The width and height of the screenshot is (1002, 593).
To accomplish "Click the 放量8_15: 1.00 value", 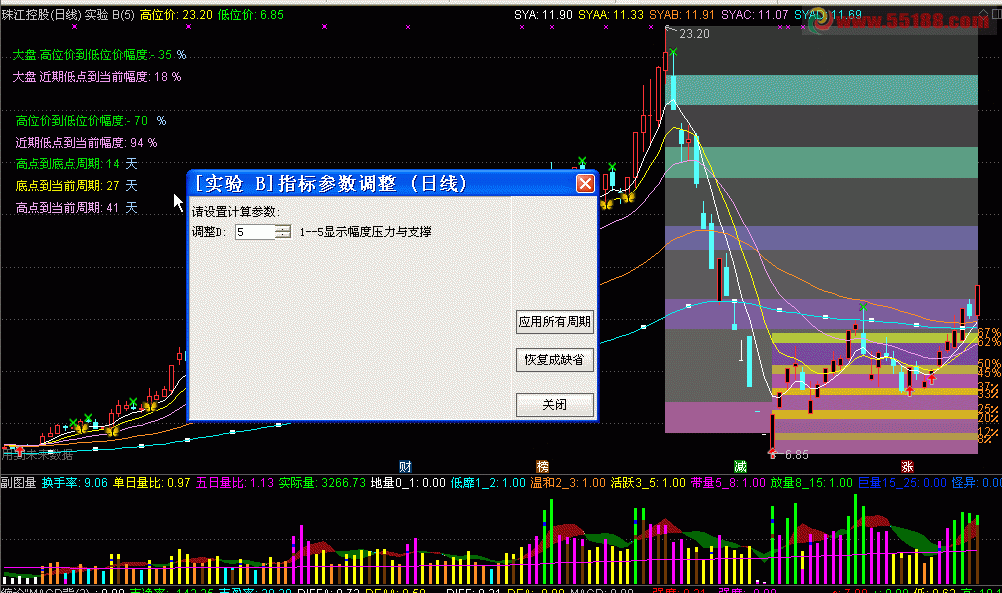I will [x=811, y=483].
